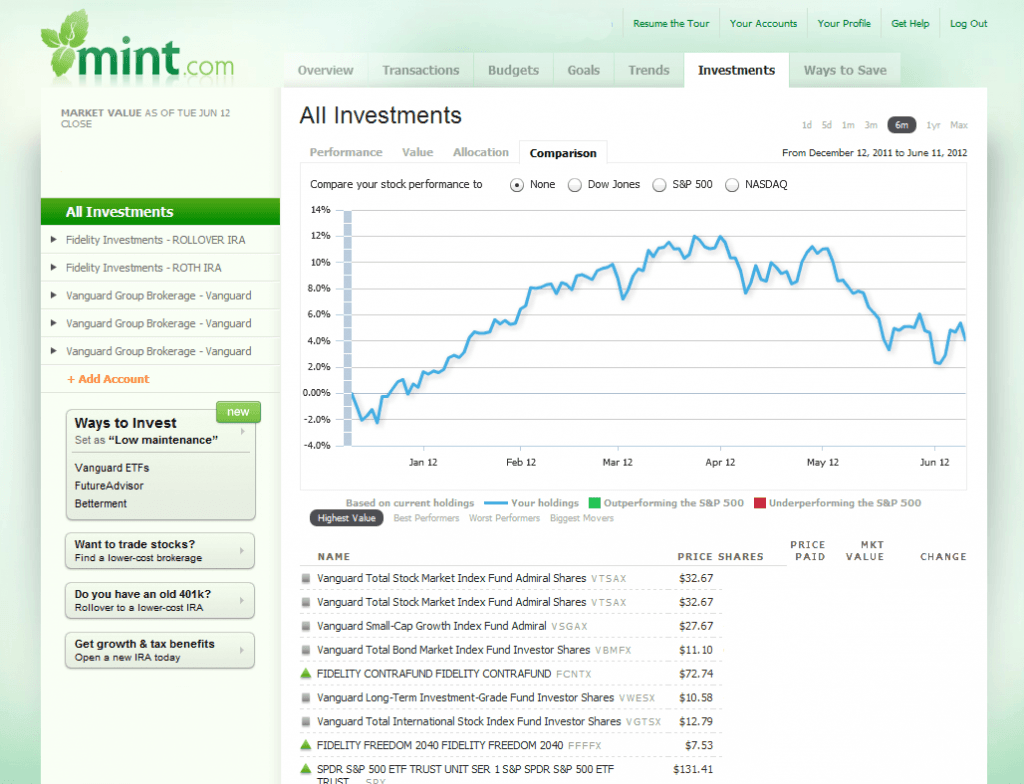Switch to the Value chart tab
Screen dimensions: 1024x784
point(417,152)
